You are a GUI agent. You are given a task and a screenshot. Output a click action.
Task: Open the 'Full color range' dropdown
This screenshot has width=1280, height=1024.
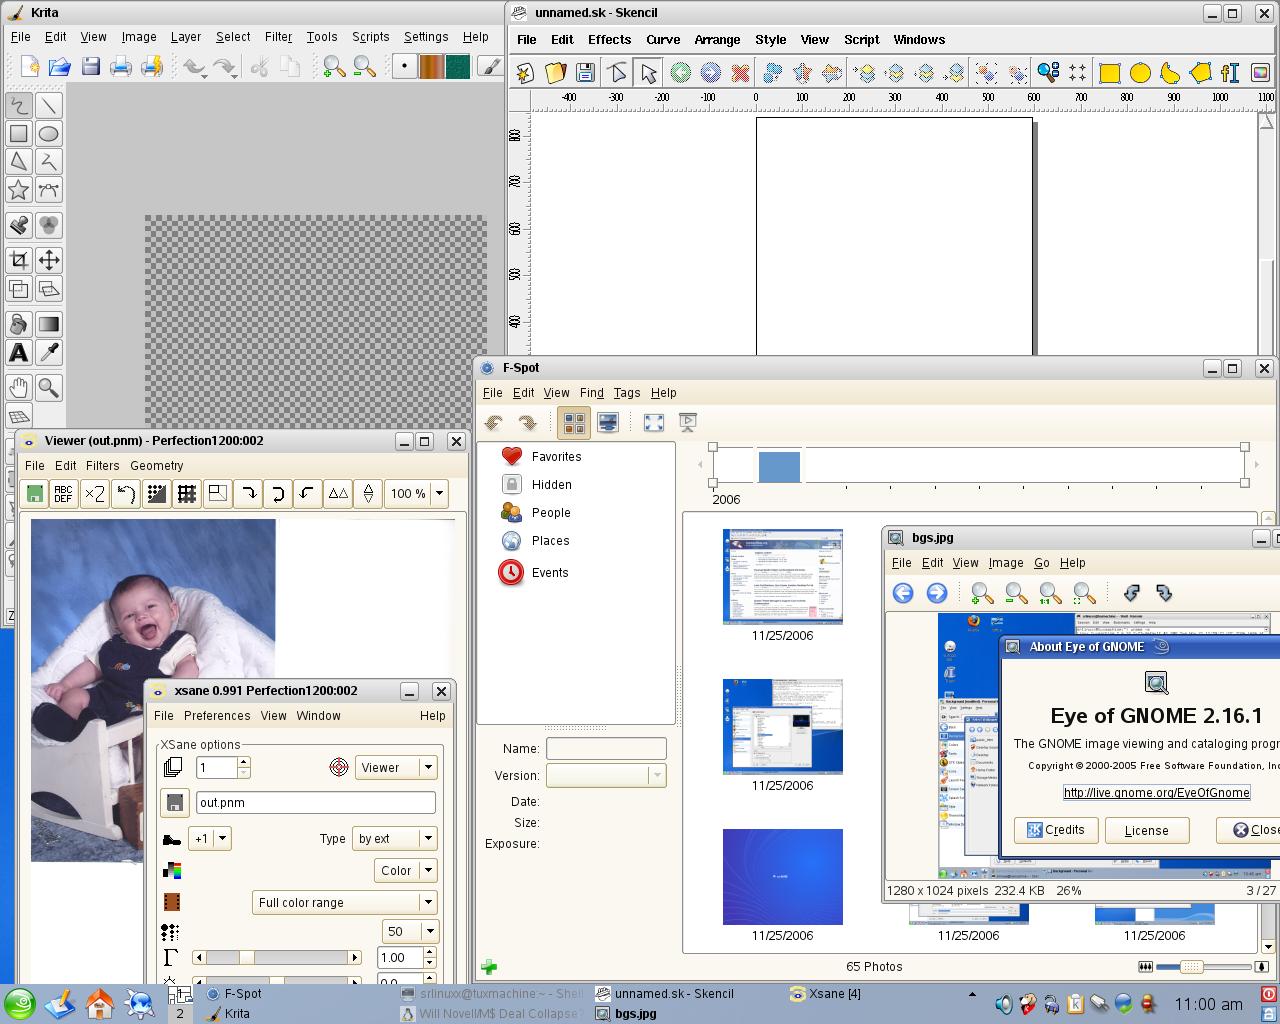345,902
